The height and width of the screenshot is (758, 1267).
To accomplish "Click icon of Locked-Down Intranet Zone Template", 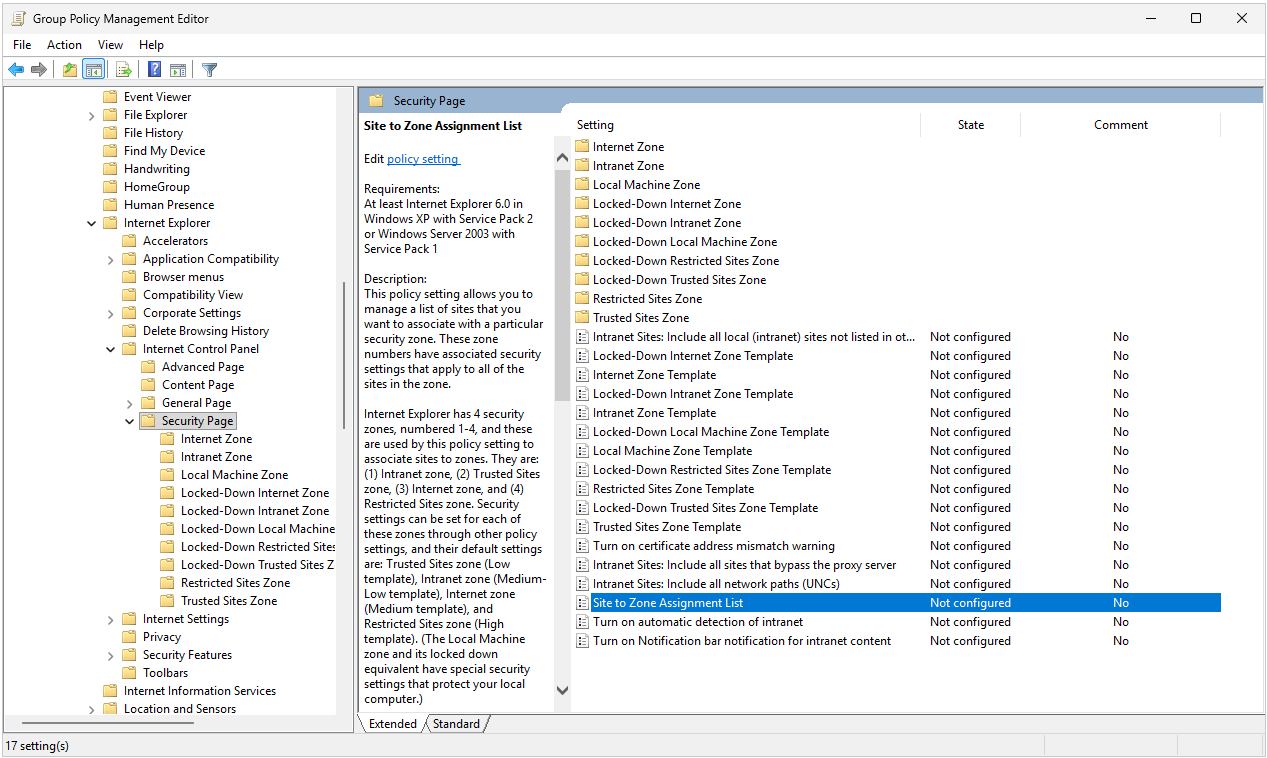I will click(583, 394).
